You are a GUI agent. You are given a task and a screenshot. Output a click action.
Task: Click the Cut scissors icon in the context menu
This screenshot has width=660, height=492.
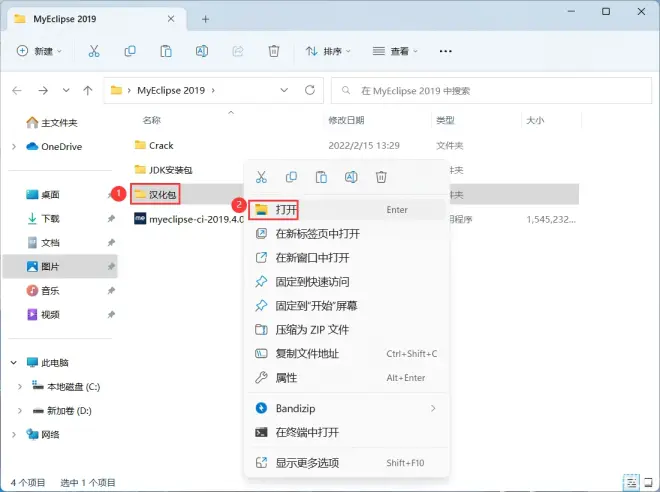(x=261, y=177)
